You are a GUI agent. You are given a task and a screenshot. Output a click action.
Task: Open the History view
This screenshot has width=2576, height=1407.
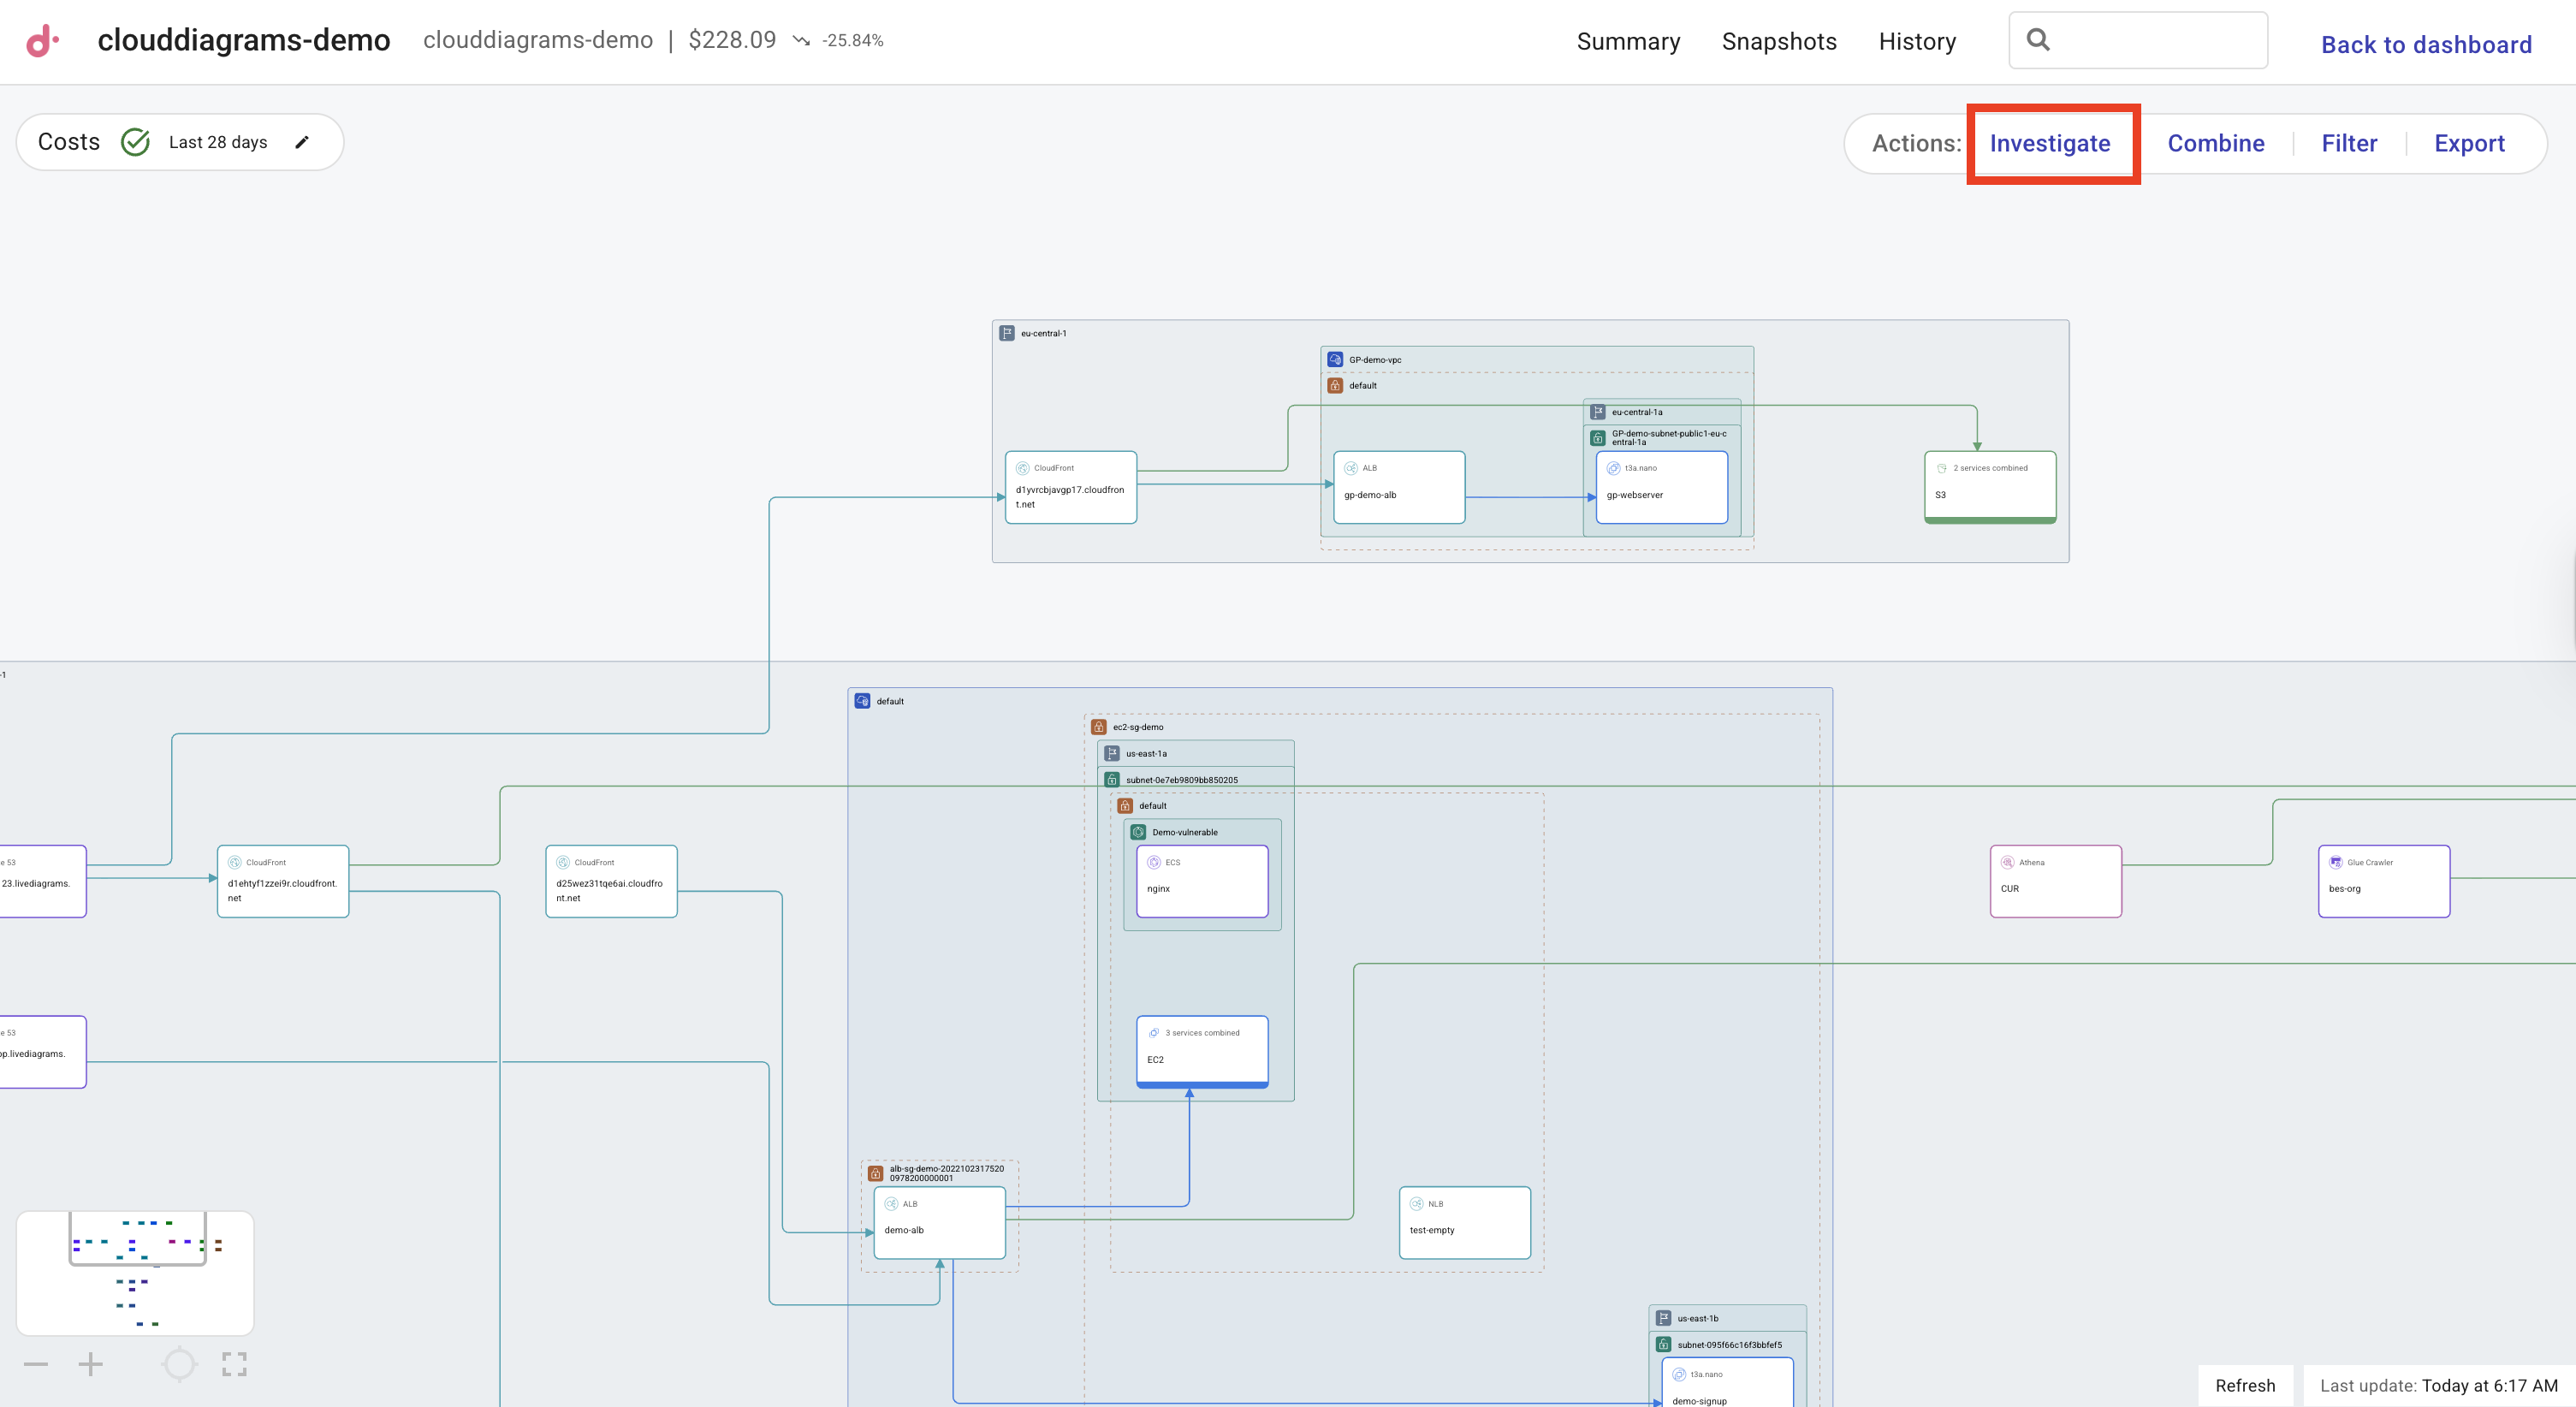click(x=1917, y=41)
